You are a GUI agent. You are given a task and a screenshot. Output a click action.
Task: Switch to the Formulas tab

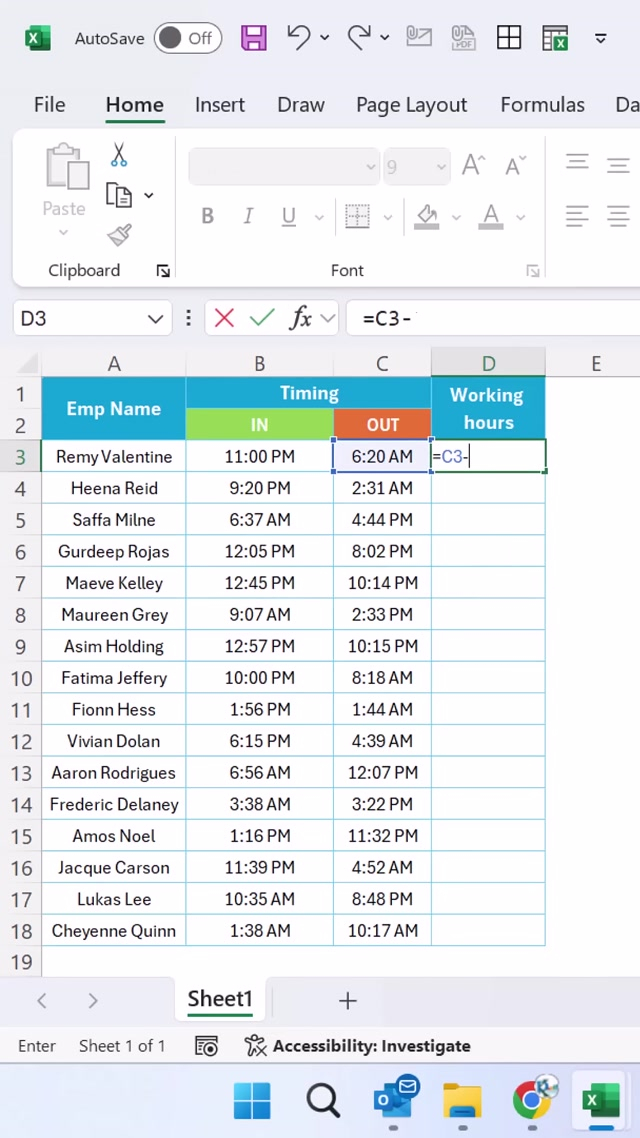tap(542, 105)
